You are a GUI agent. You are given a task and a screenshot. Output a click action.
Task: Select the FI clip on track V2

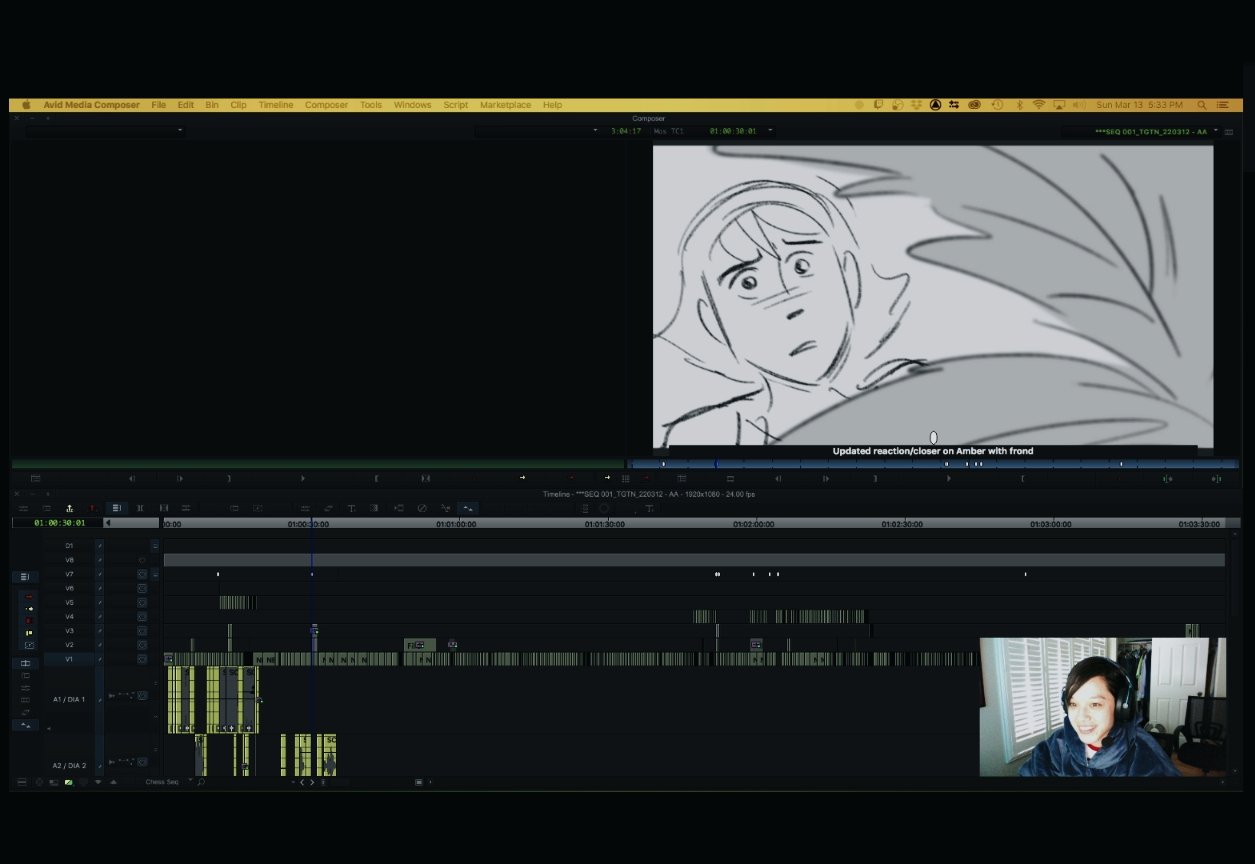point(420,645)
